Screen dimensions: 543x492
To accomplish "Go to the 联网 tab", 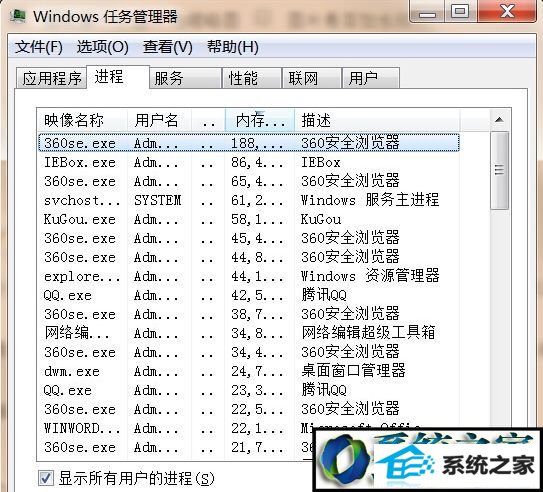I will tap(311, 78).
